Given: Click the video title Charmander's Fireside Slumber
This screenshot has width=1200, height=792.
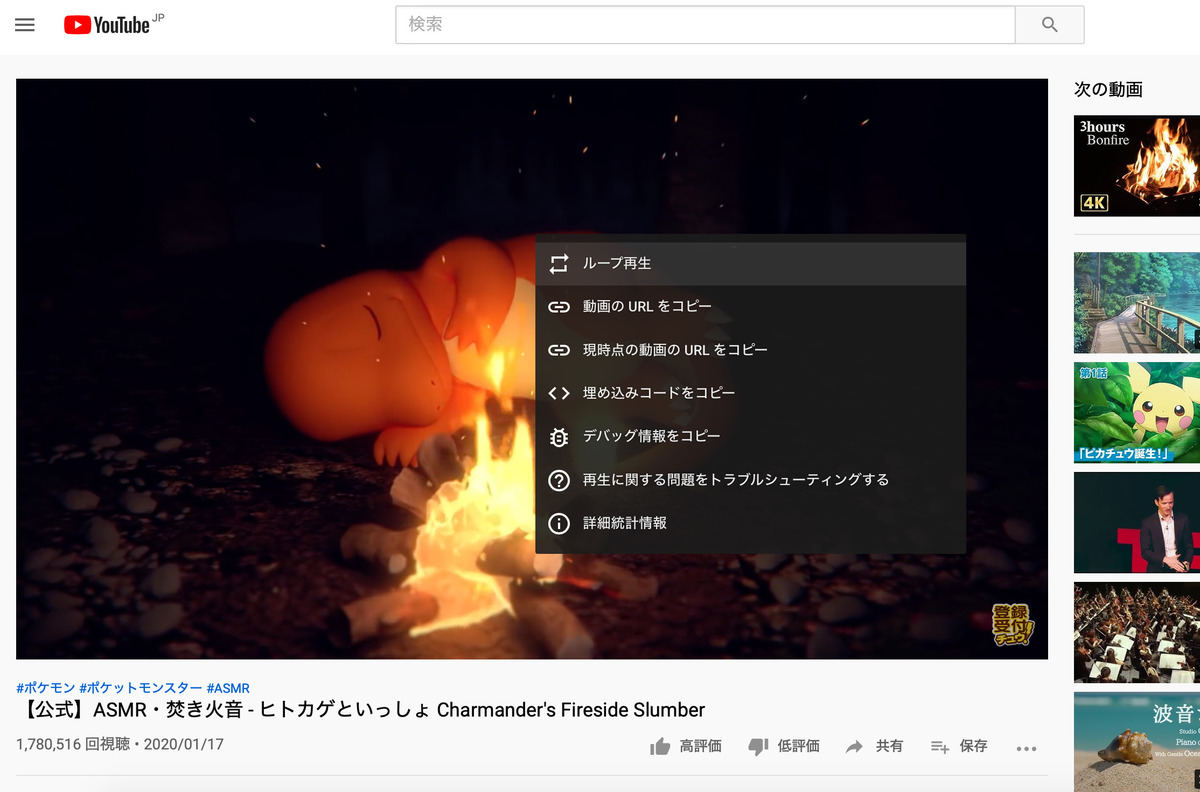Looking at the screenshot, I should click(x=360, y=710).
